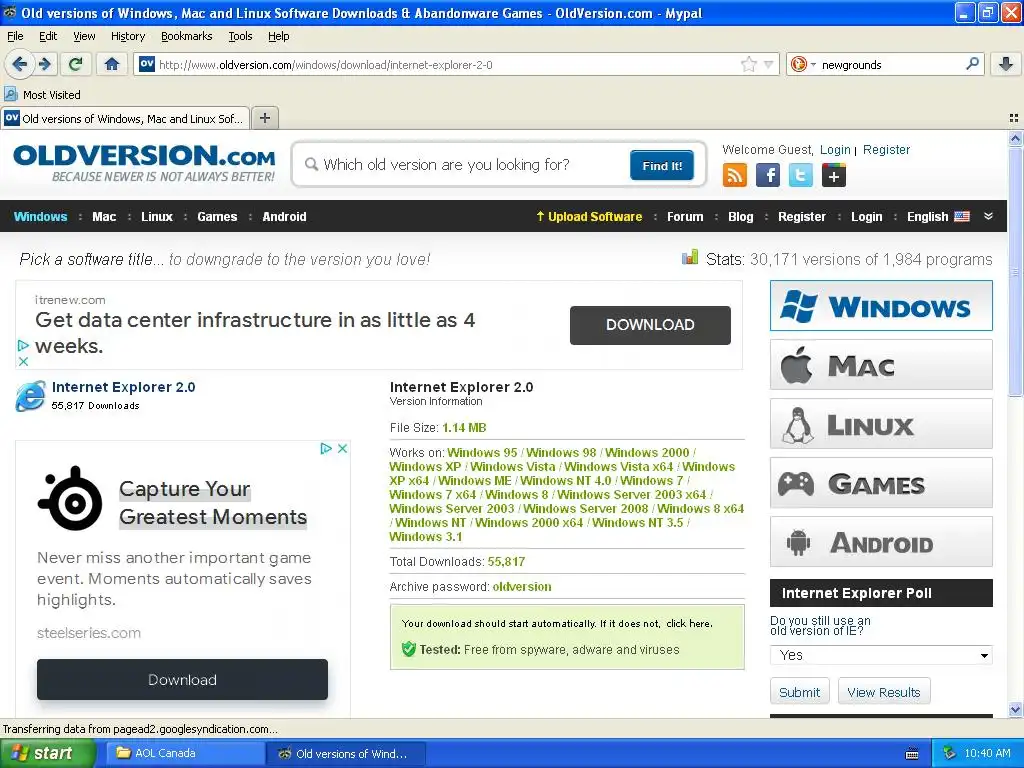Click the View Results button
This screenshot has height=768, width=1024.
884,692
